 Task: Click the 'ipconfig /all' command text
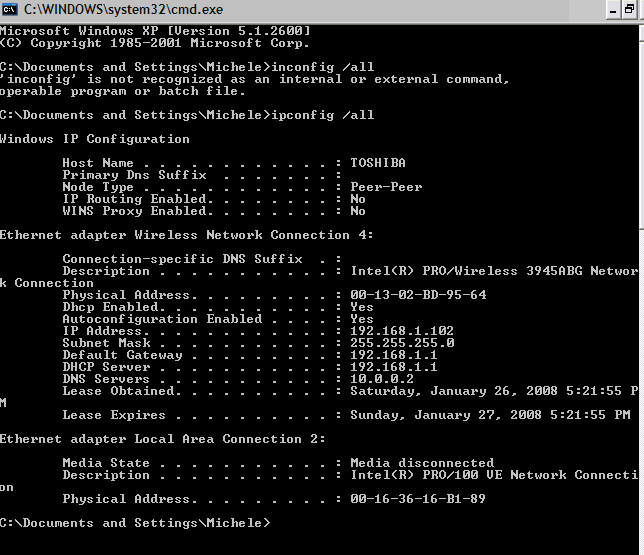tap(322, 115)
